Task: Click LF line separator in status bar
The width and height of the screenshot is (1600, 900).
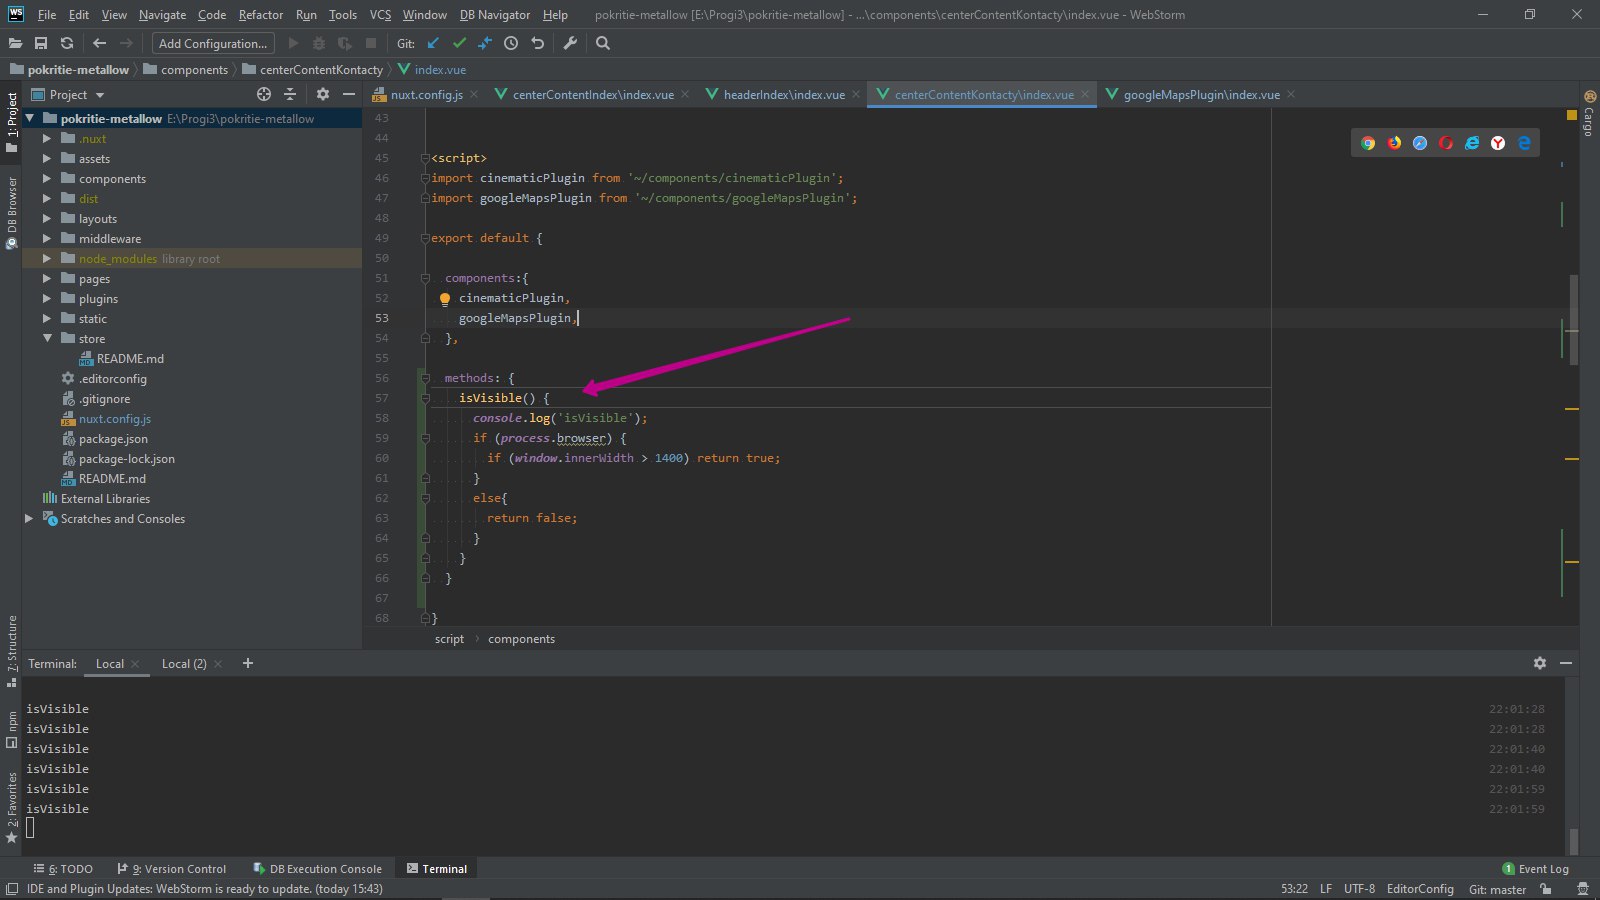Action: click(x=1325, y=889)
